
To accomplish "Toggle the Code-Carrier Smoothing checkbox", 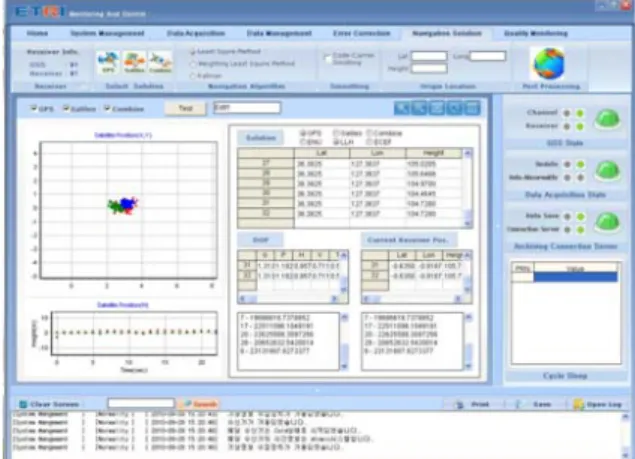I will click(x=328, y=57).
